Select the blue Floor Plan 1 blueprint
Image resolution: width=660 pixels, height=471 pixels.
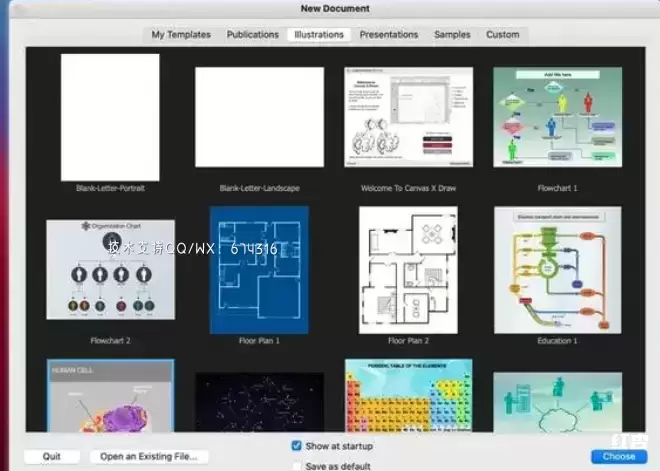(259, 270)
